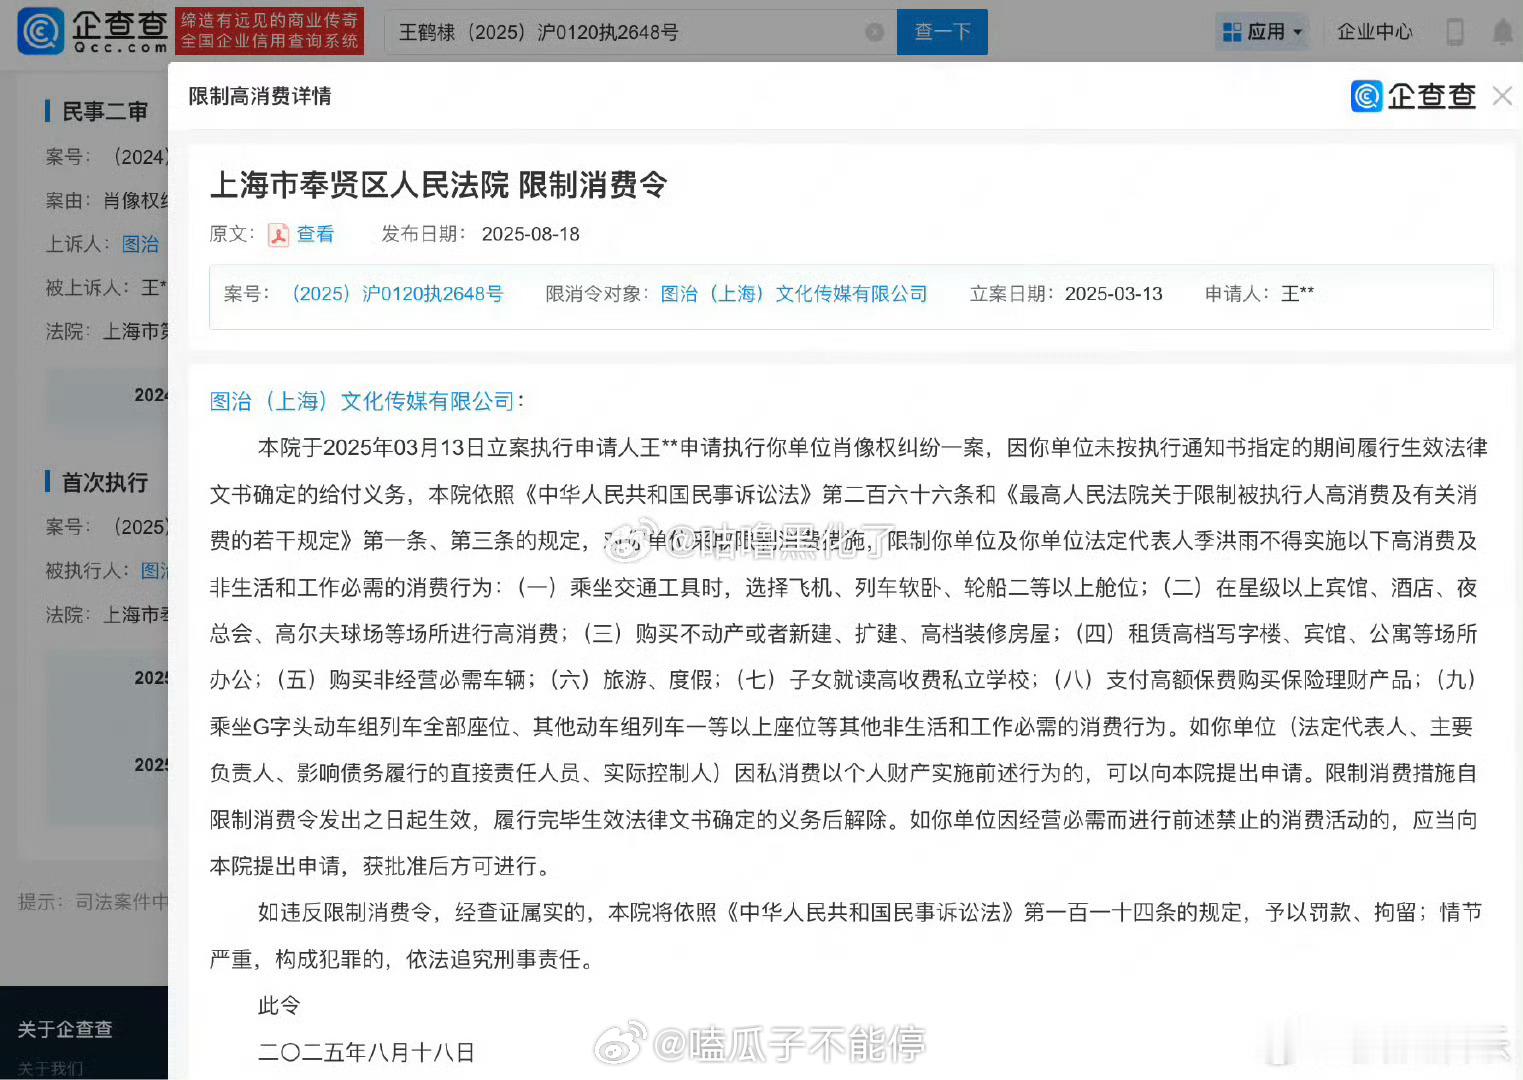Click the 此令 line

[279, 1006]
